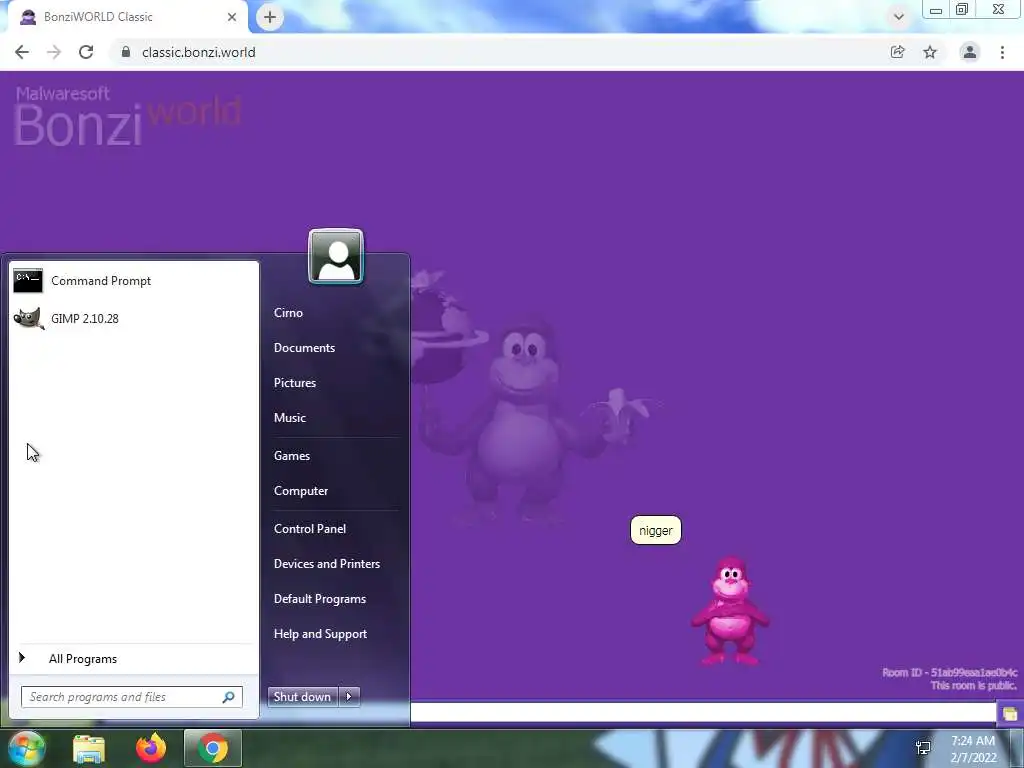
Task: Click the user account picture
Action: pyautogui.click(x=336, y=256)
